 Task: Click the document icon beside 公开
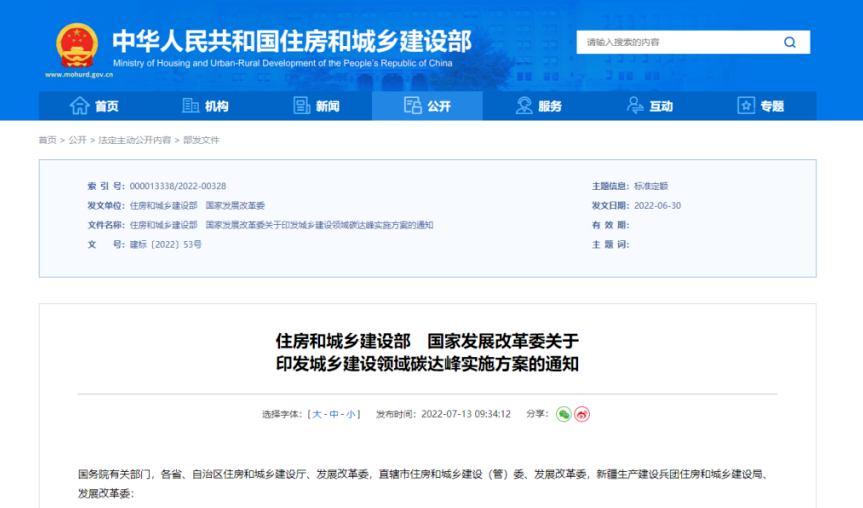coord(412,105)
